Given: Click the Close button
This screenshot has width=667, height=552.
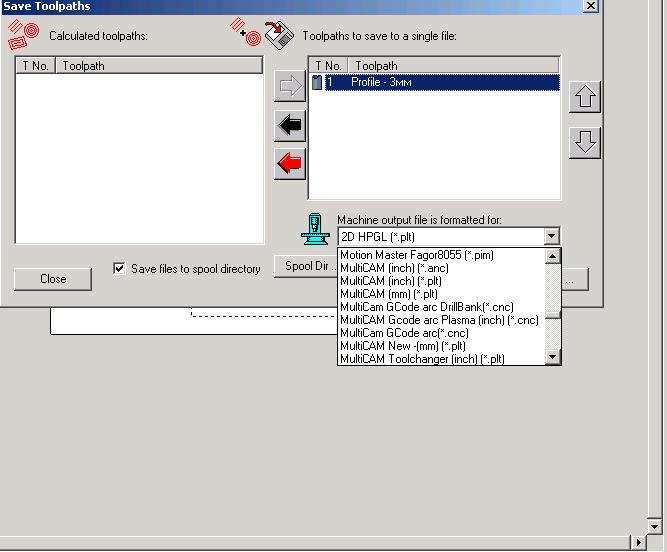Looking at the screenshot, I should (53, 279).
